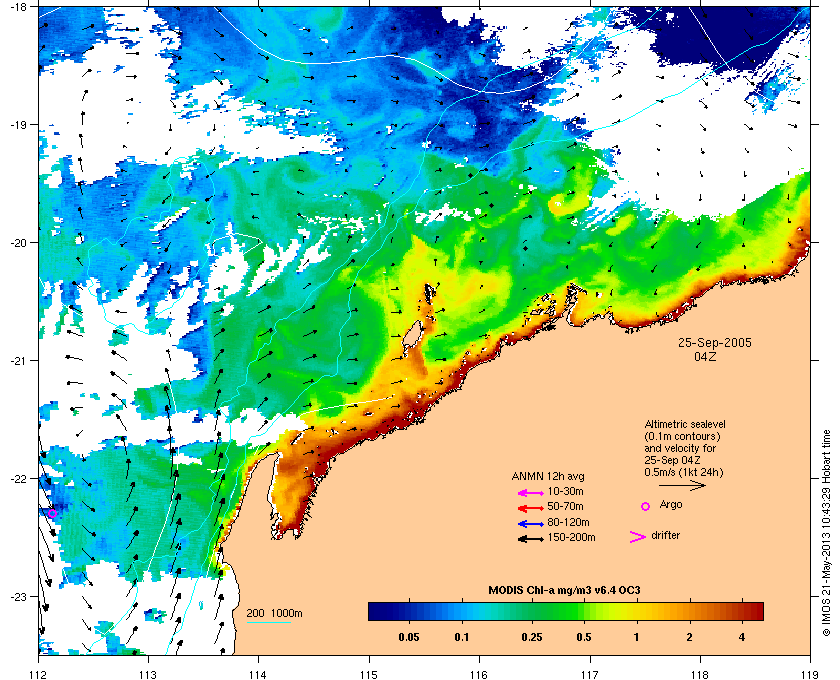Click the longitude axis label 119
The width and height of the screenshot is (840, 680).
tap(810, 674)
